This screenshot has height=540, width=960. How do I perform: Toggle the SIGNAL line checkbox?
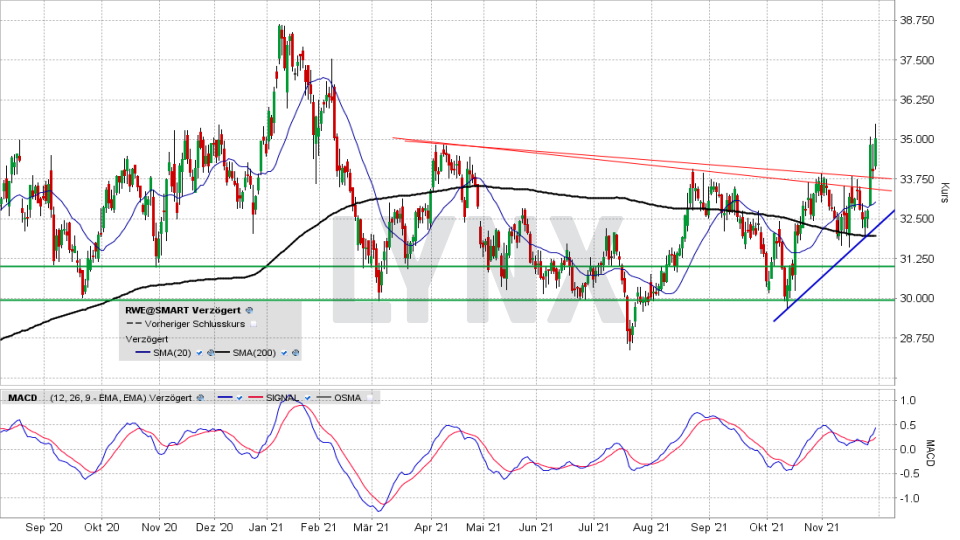point(307,398)
